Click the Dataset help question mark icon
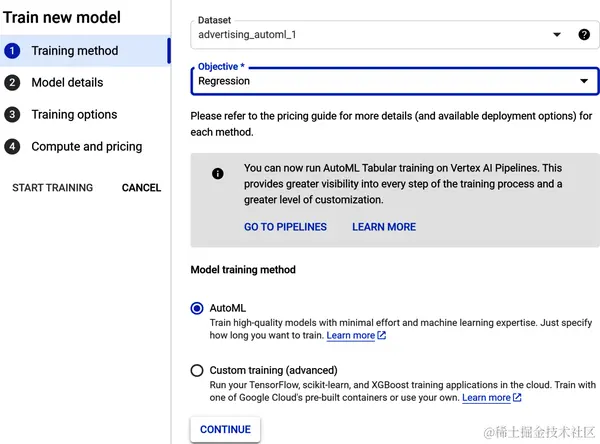This screenshot has height=444, width=600. (x=584, y=35)
